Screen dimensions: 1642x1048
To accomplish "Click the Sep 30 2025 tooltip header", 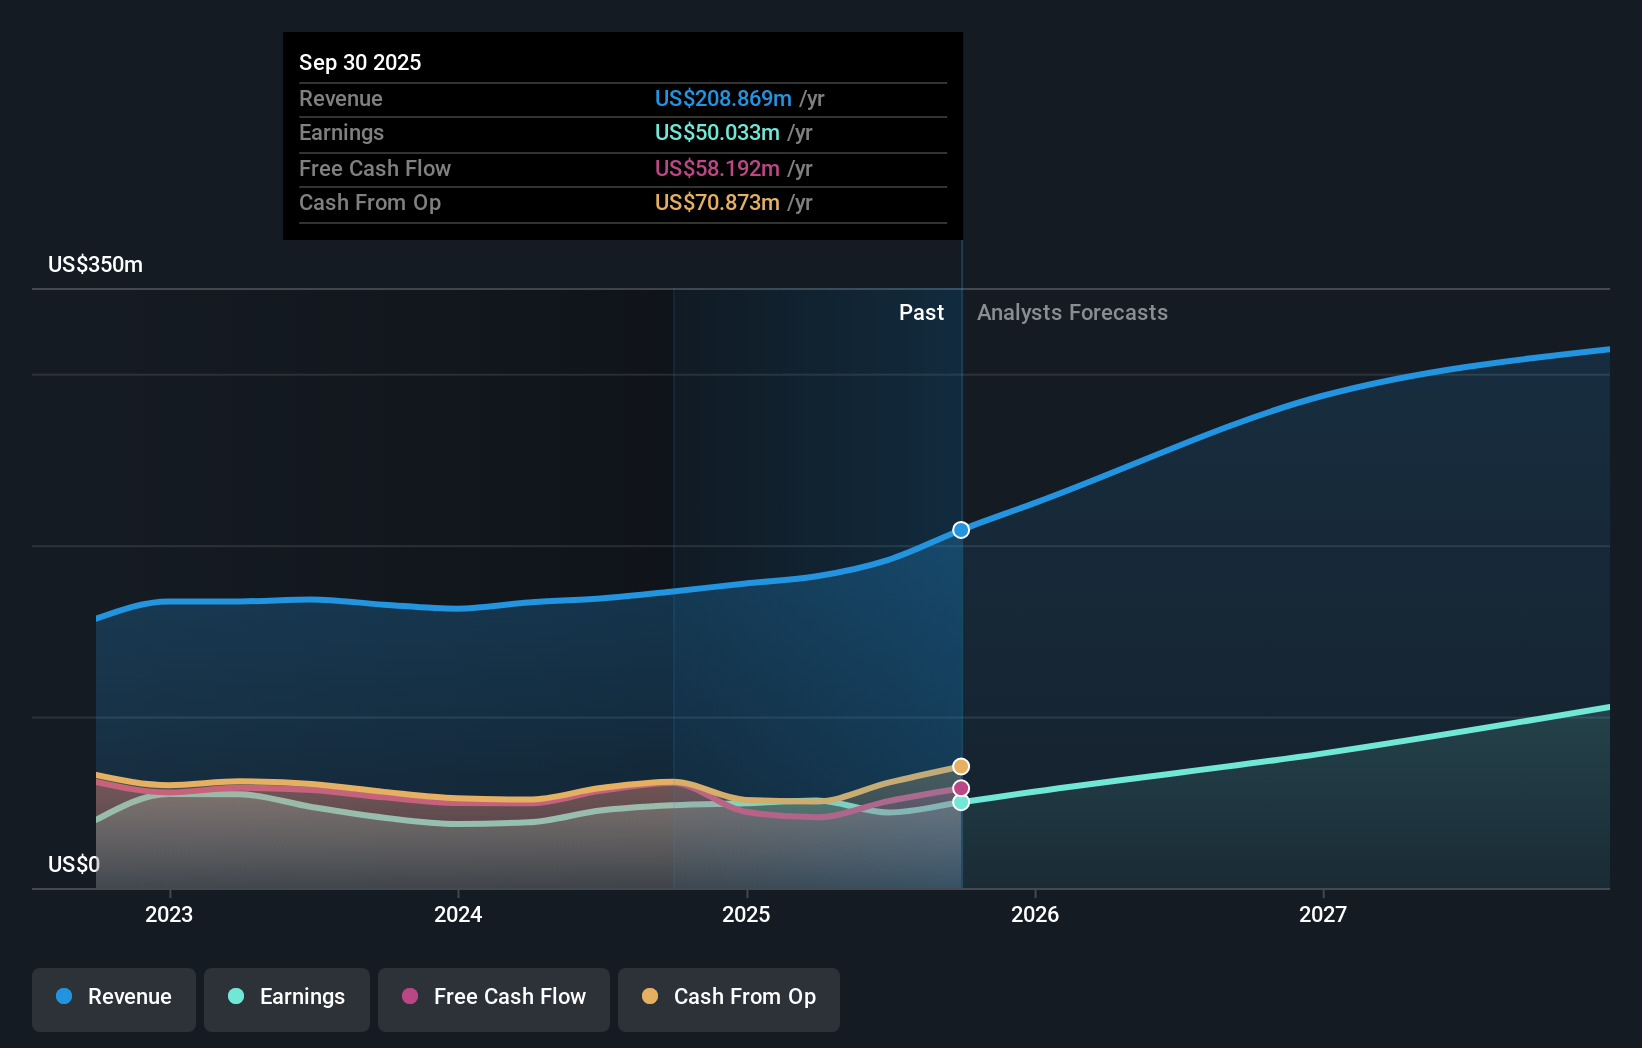I will pos(360,62).
